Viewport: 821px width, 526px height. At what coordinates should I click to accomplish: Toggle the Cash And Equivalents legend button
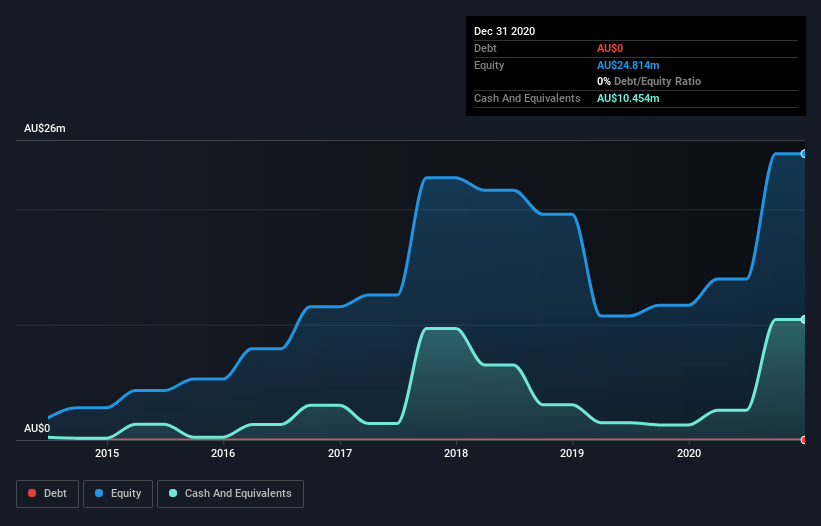230,494
